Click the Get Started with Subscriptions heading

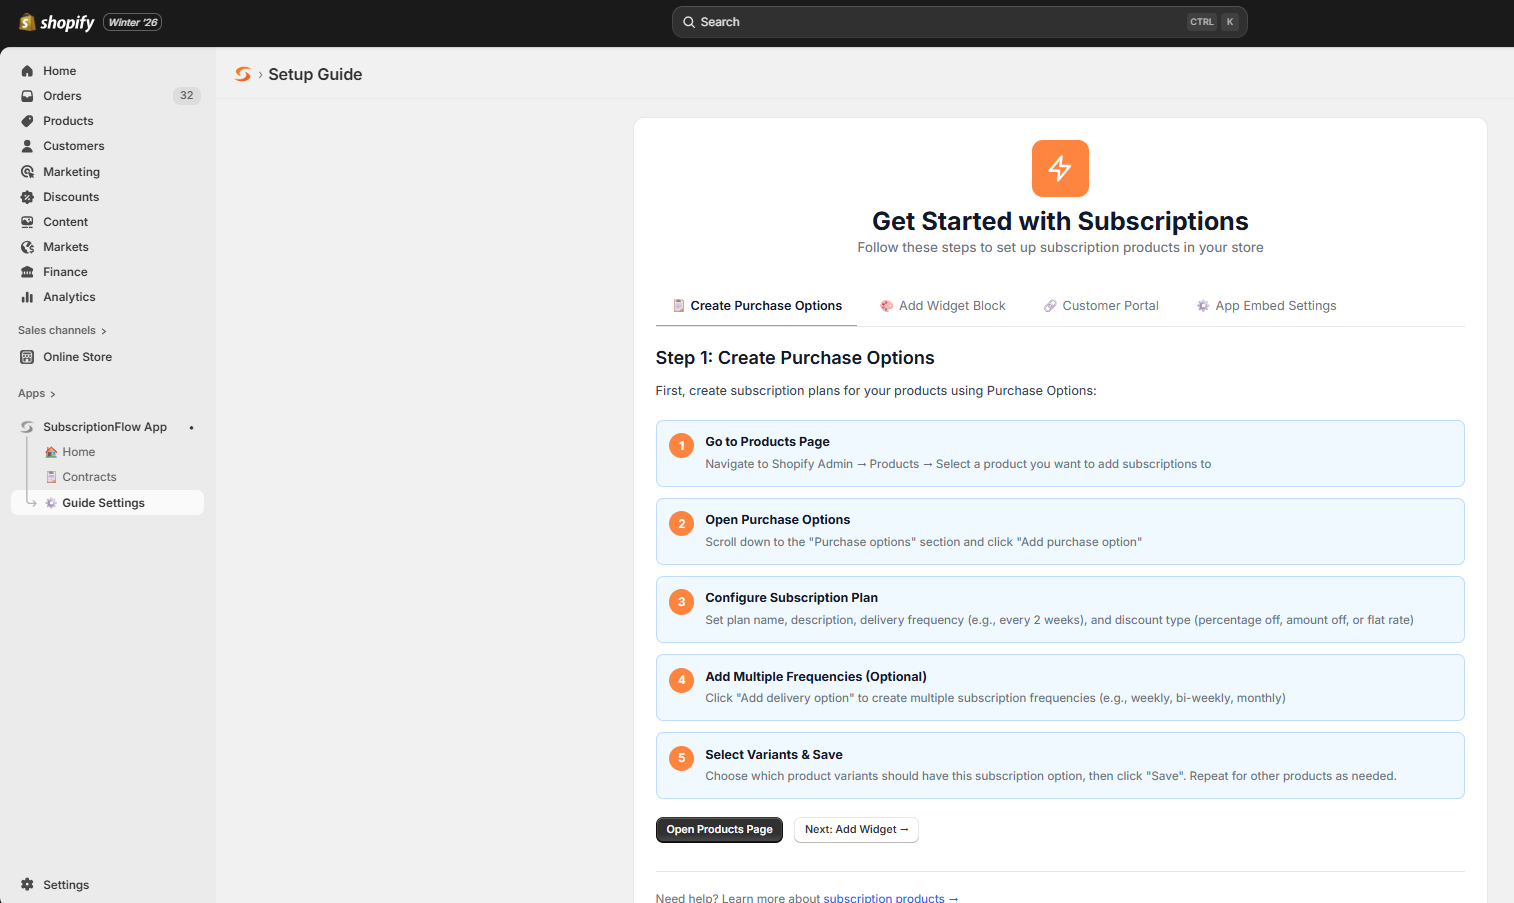1060,221
